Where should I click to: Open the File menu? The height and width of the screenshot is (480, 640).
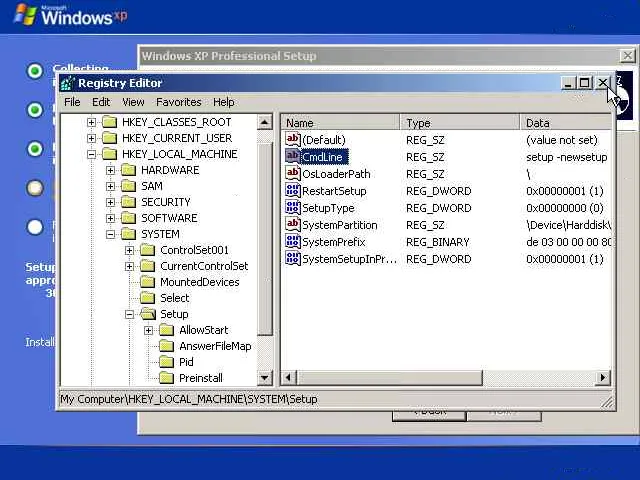(72, 102)
